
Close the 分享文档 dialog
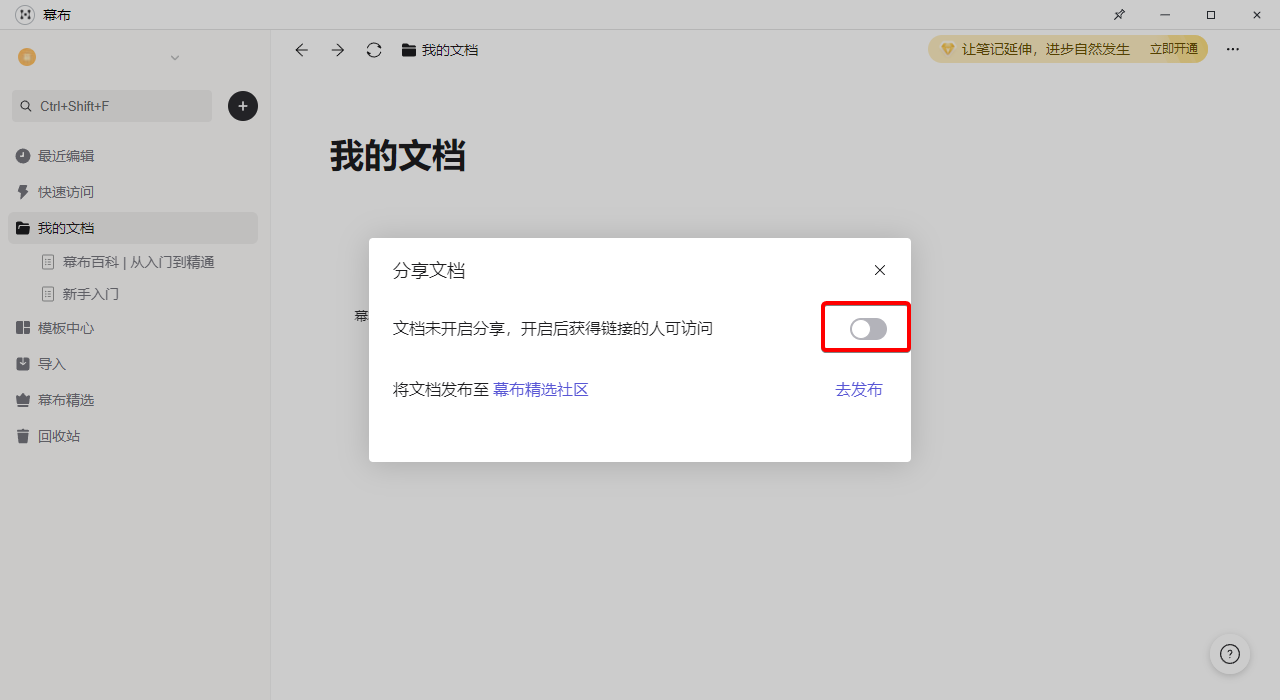tap(880, 270)
